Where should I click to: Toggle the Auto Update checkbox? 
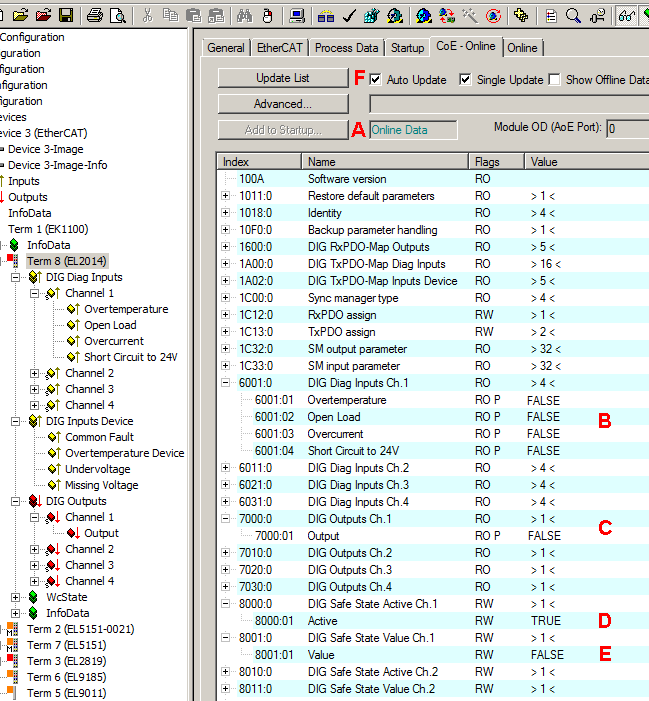pyautogui.click(x=375, y=80)
